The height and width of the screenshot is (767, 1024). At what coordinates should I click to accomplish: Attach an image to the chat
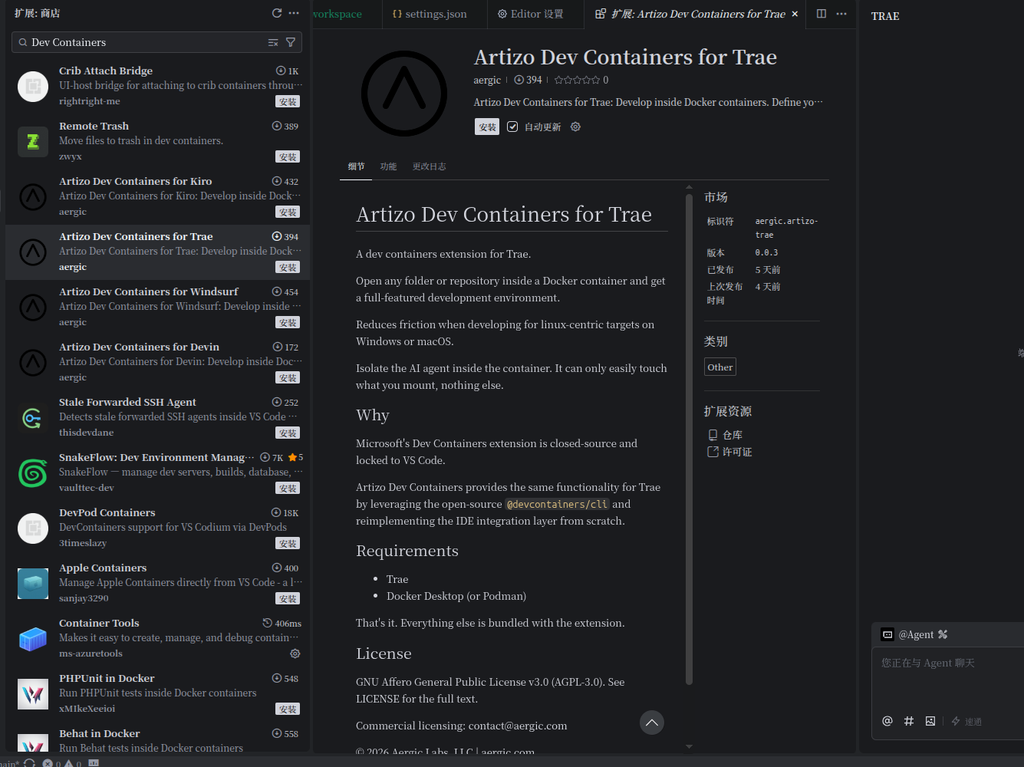930,721
